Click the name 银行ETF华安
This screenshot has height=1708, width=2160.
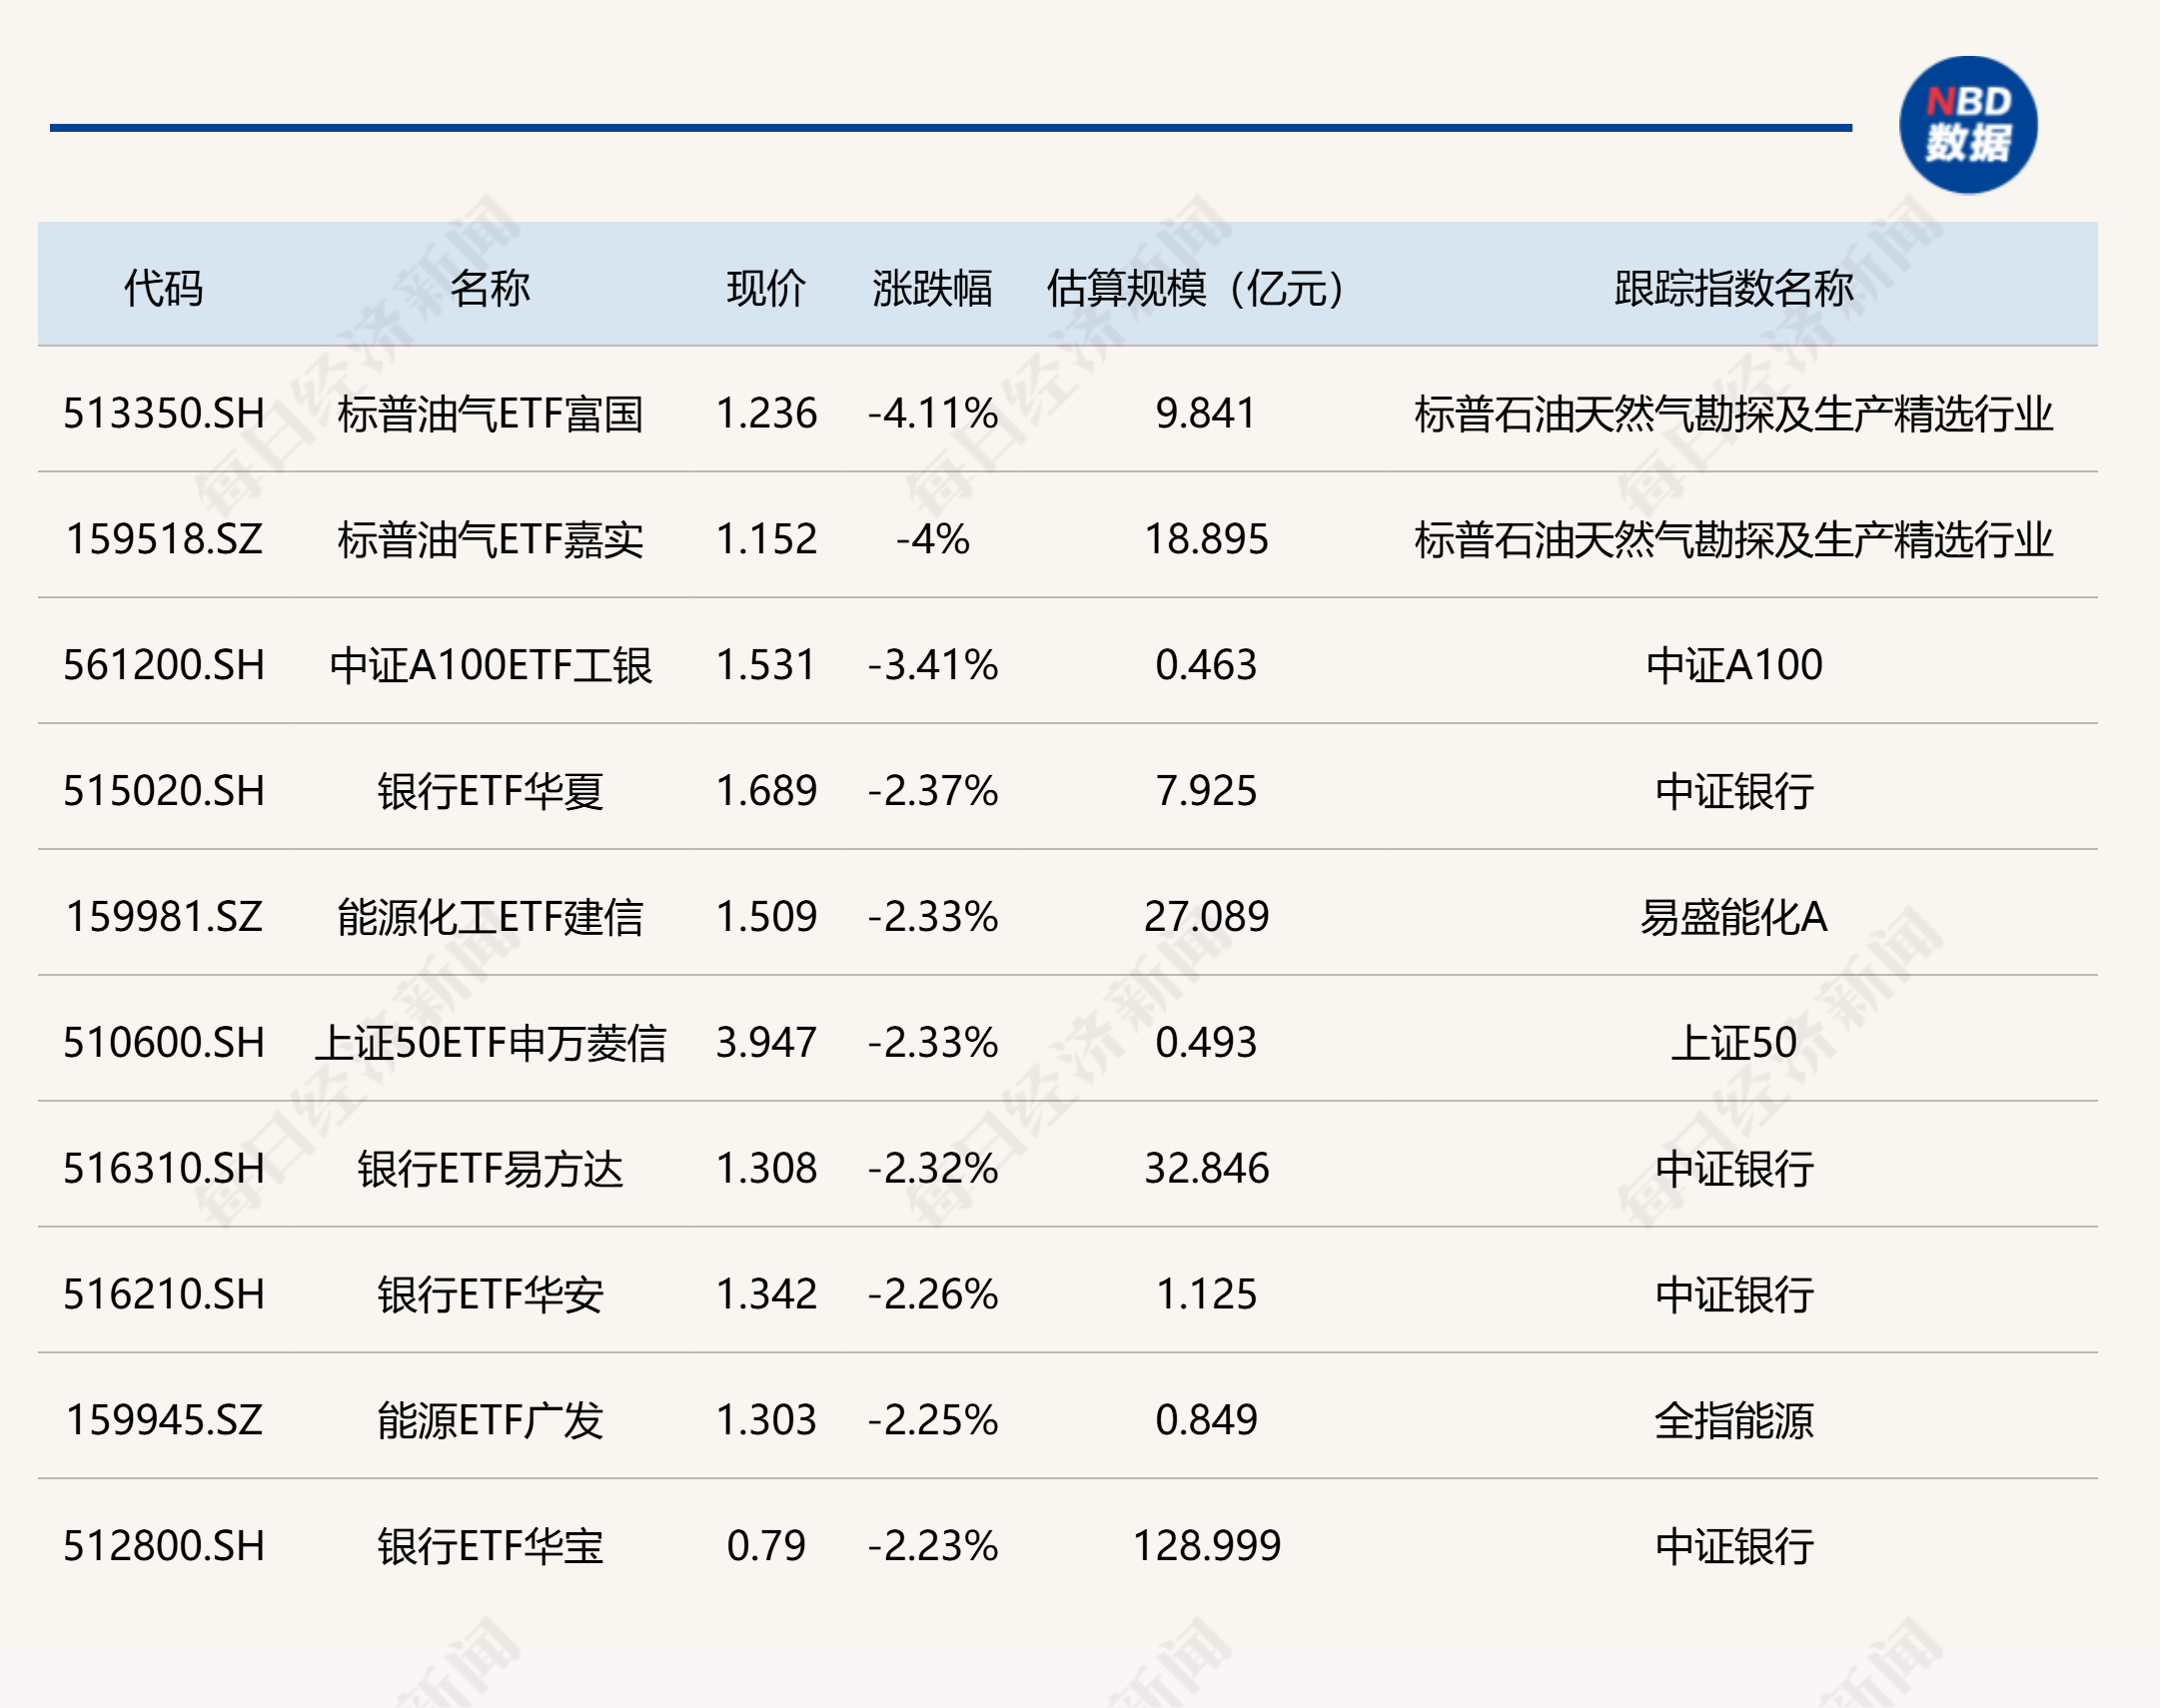click(x=490, y=1296)
